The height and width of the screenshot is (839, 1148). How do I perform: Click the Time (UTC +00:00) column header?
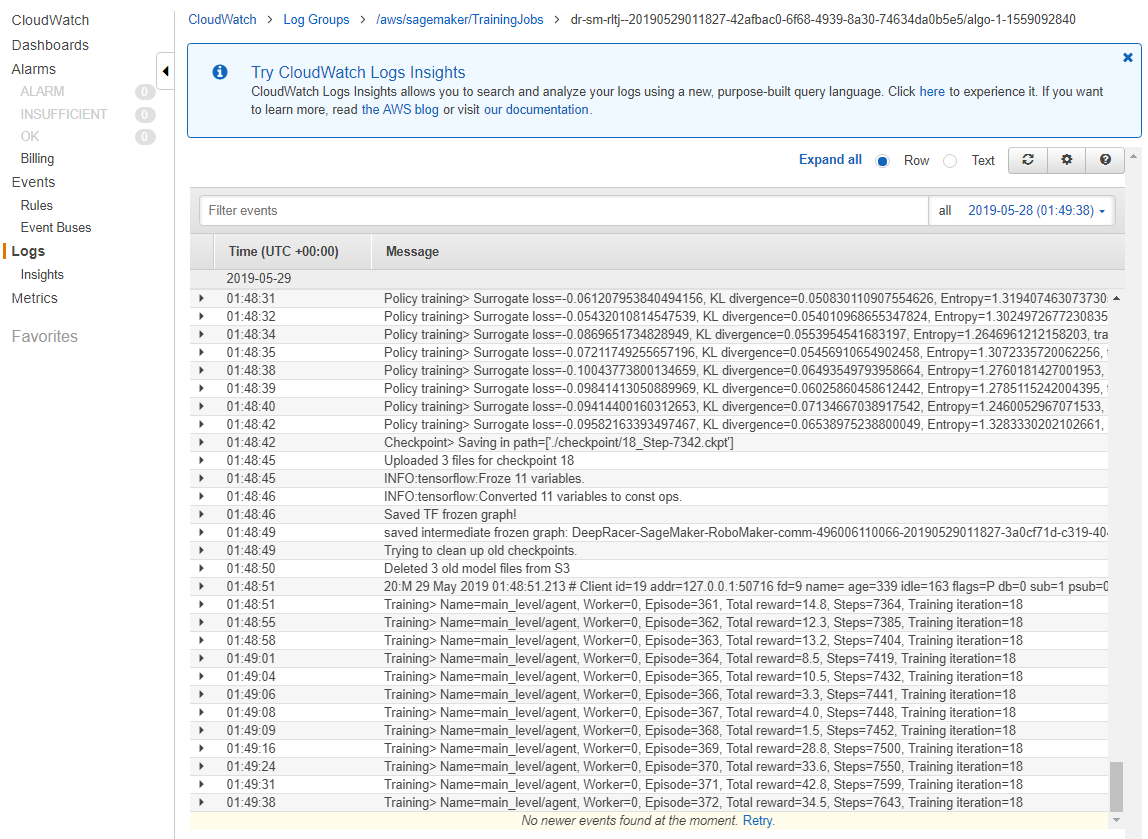coord(283,252)
